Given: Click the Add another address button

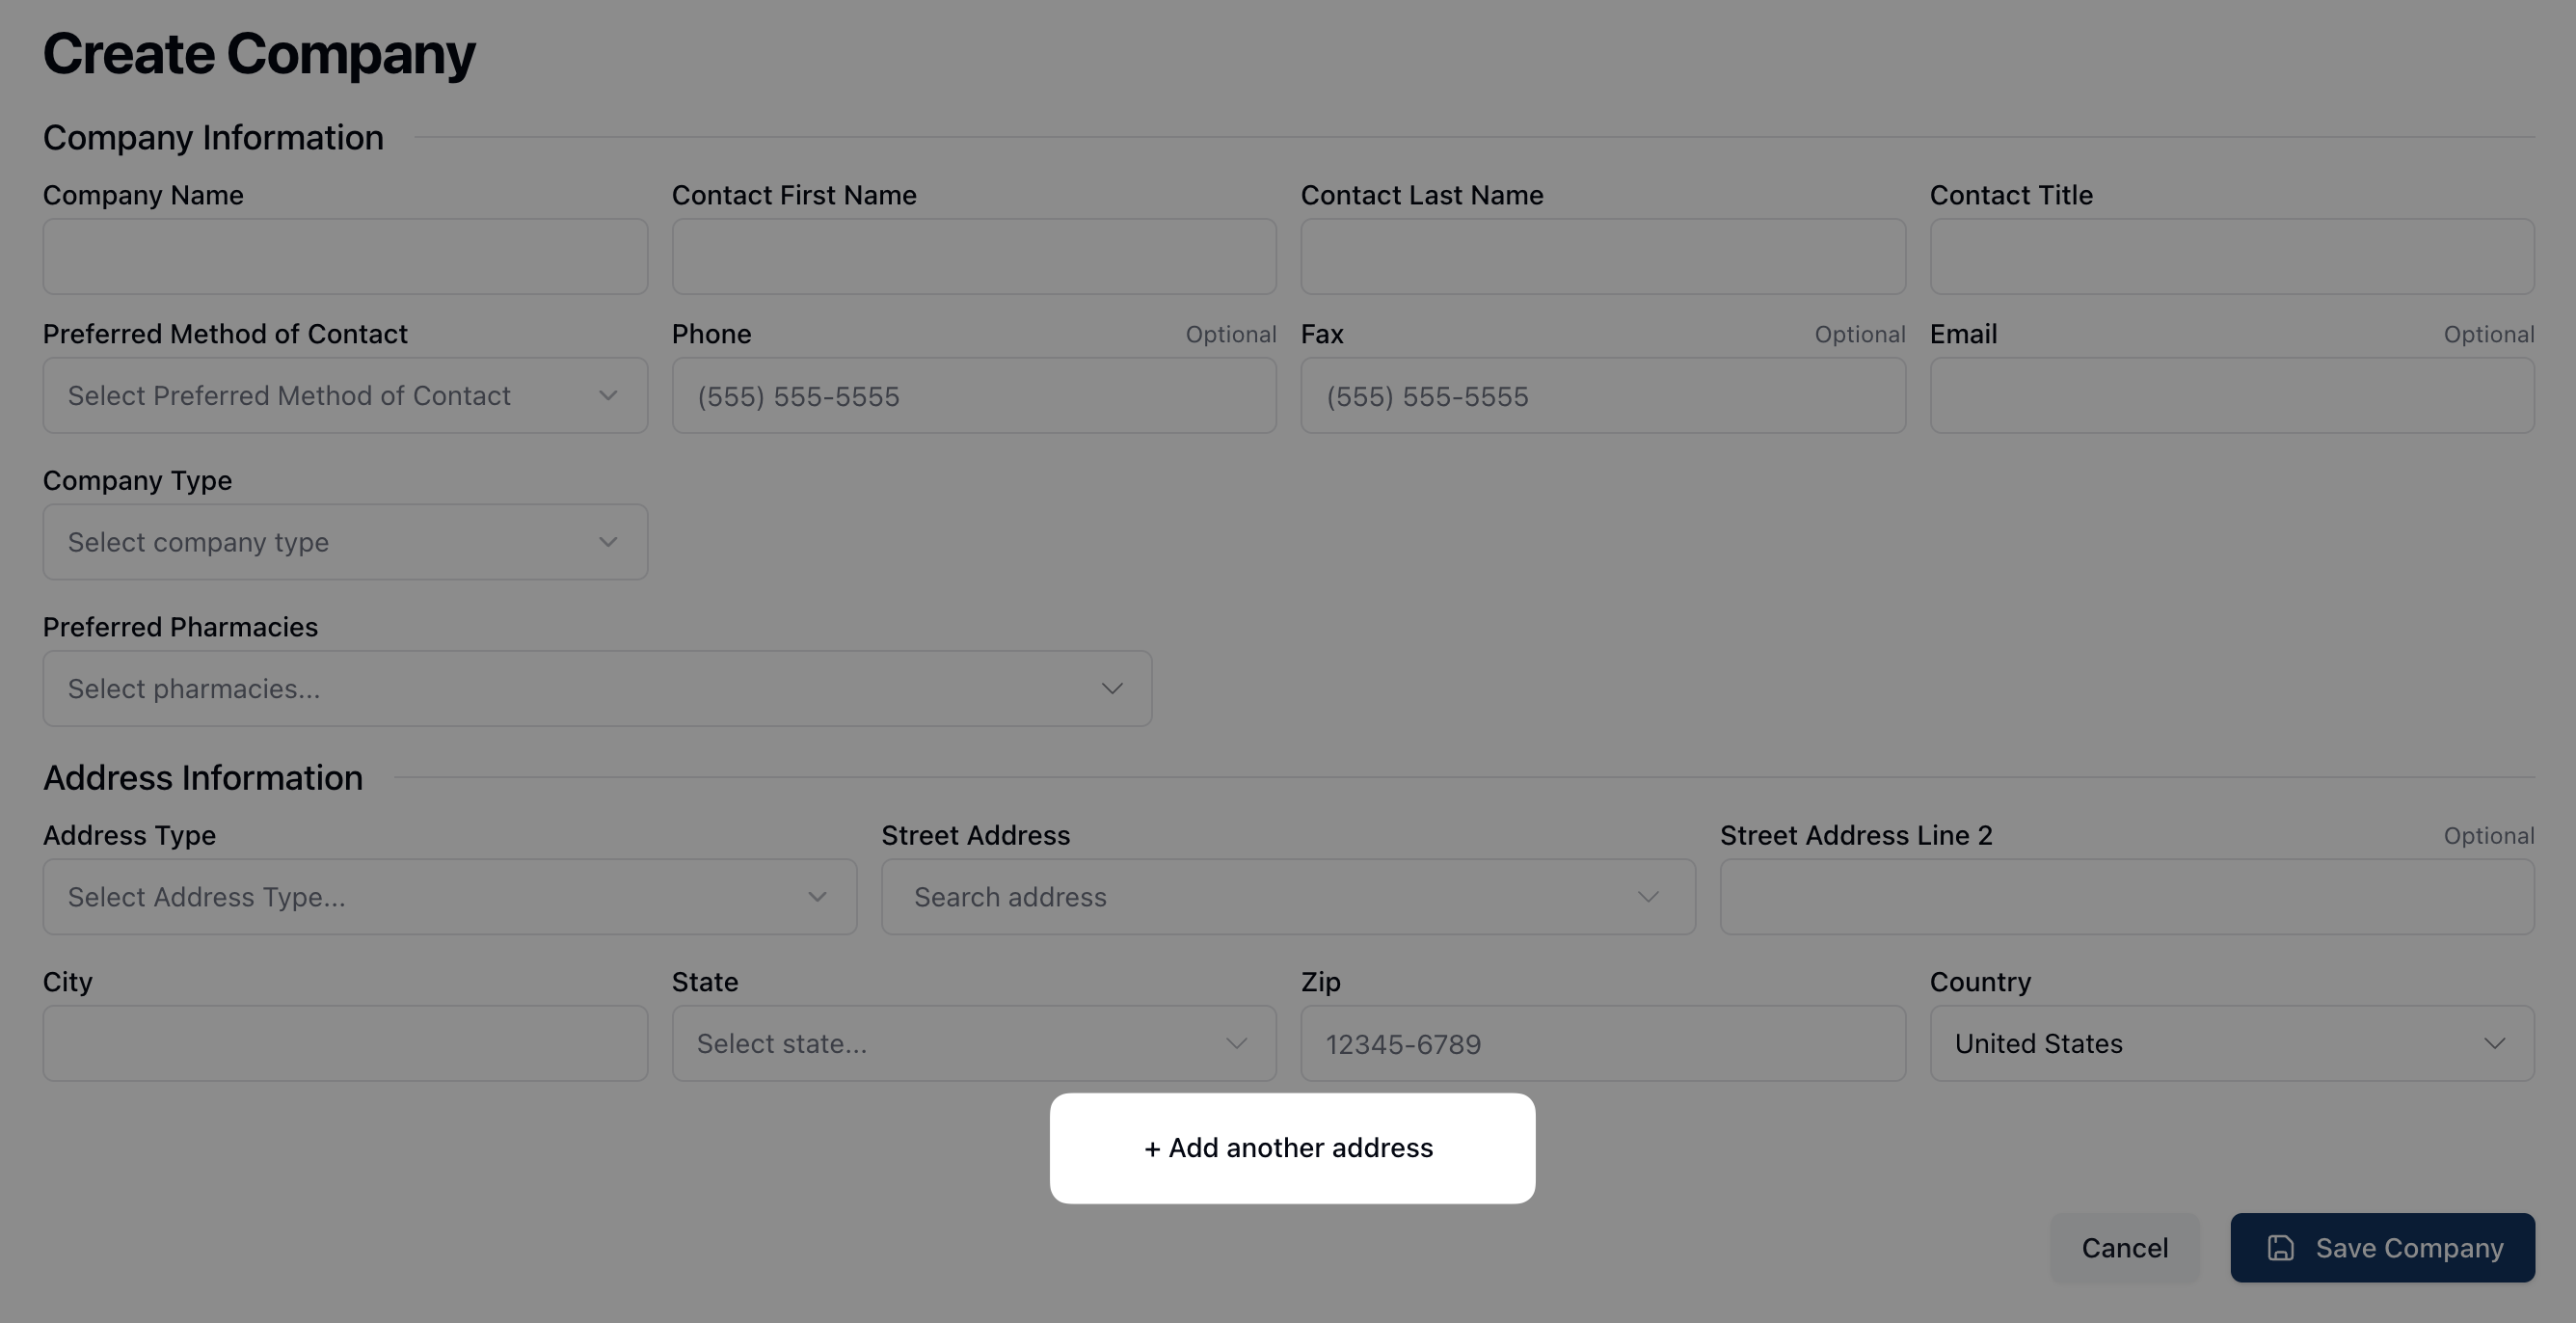Looking at the screenshot, I should point(1292,1148).
